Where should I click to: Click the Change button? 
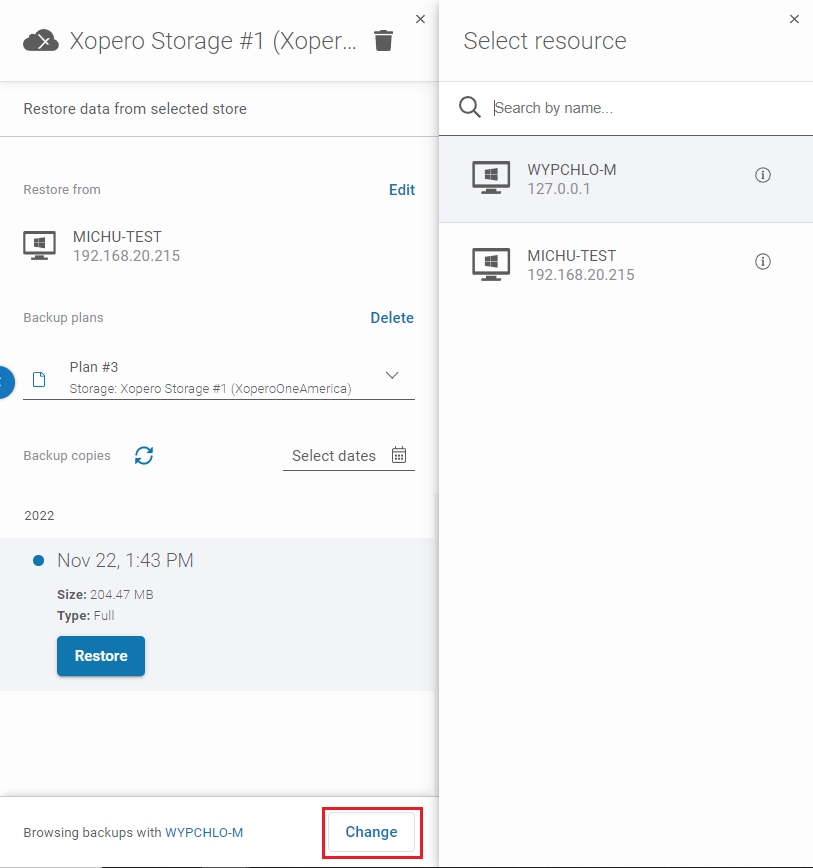(371, 832)
